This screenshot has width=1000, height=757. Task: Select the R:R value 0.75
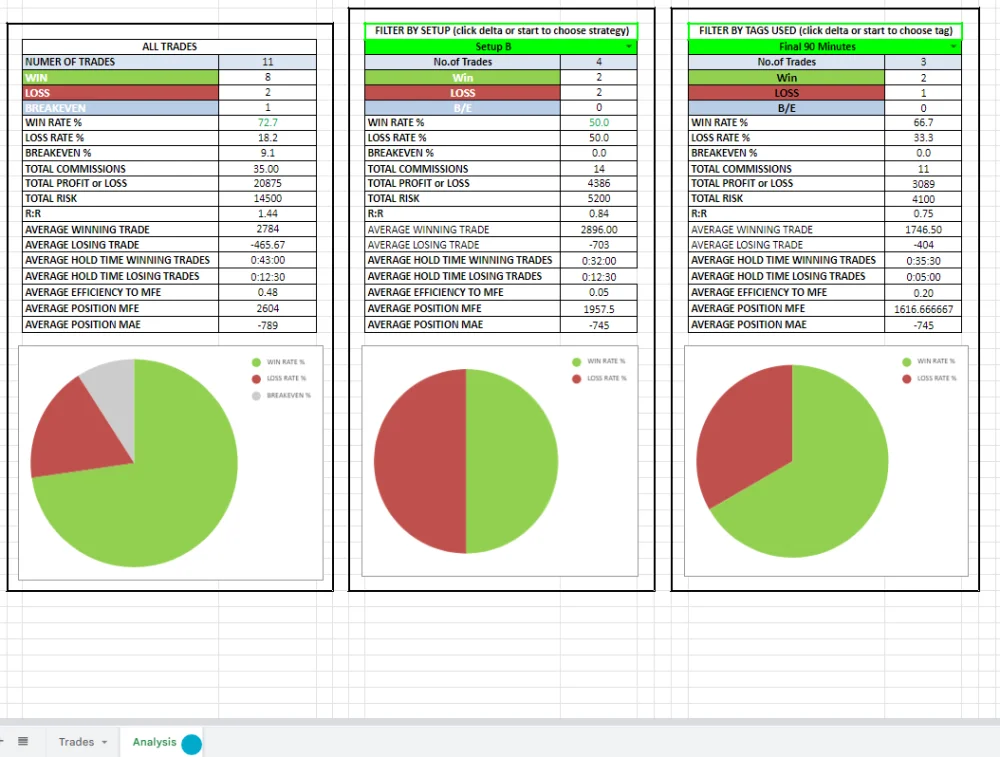[923, 214]
